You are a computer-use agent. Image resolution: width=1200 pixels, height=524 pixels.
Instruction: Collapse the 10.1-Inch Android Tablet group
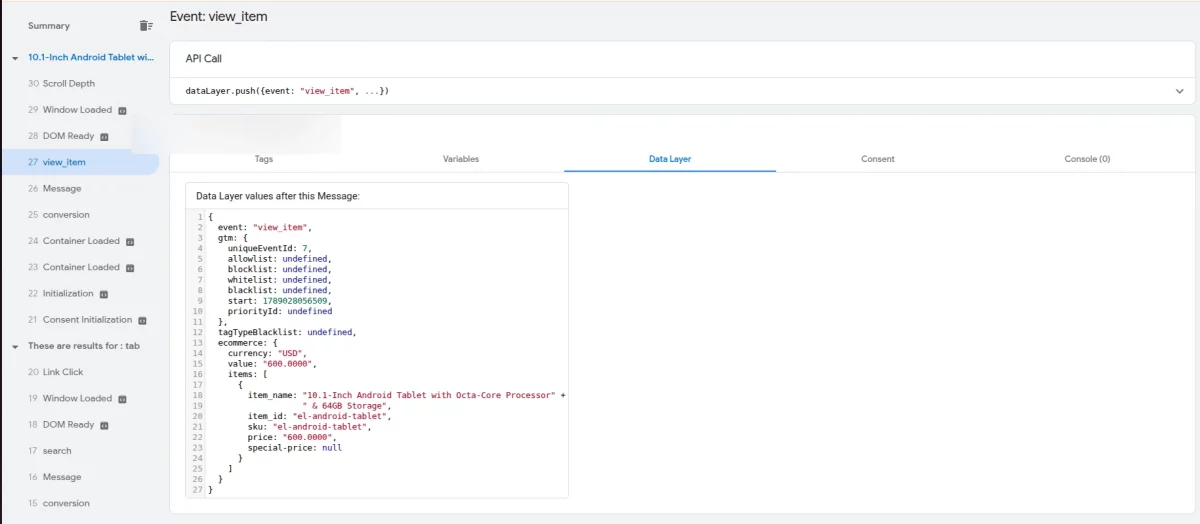(15, 58)
